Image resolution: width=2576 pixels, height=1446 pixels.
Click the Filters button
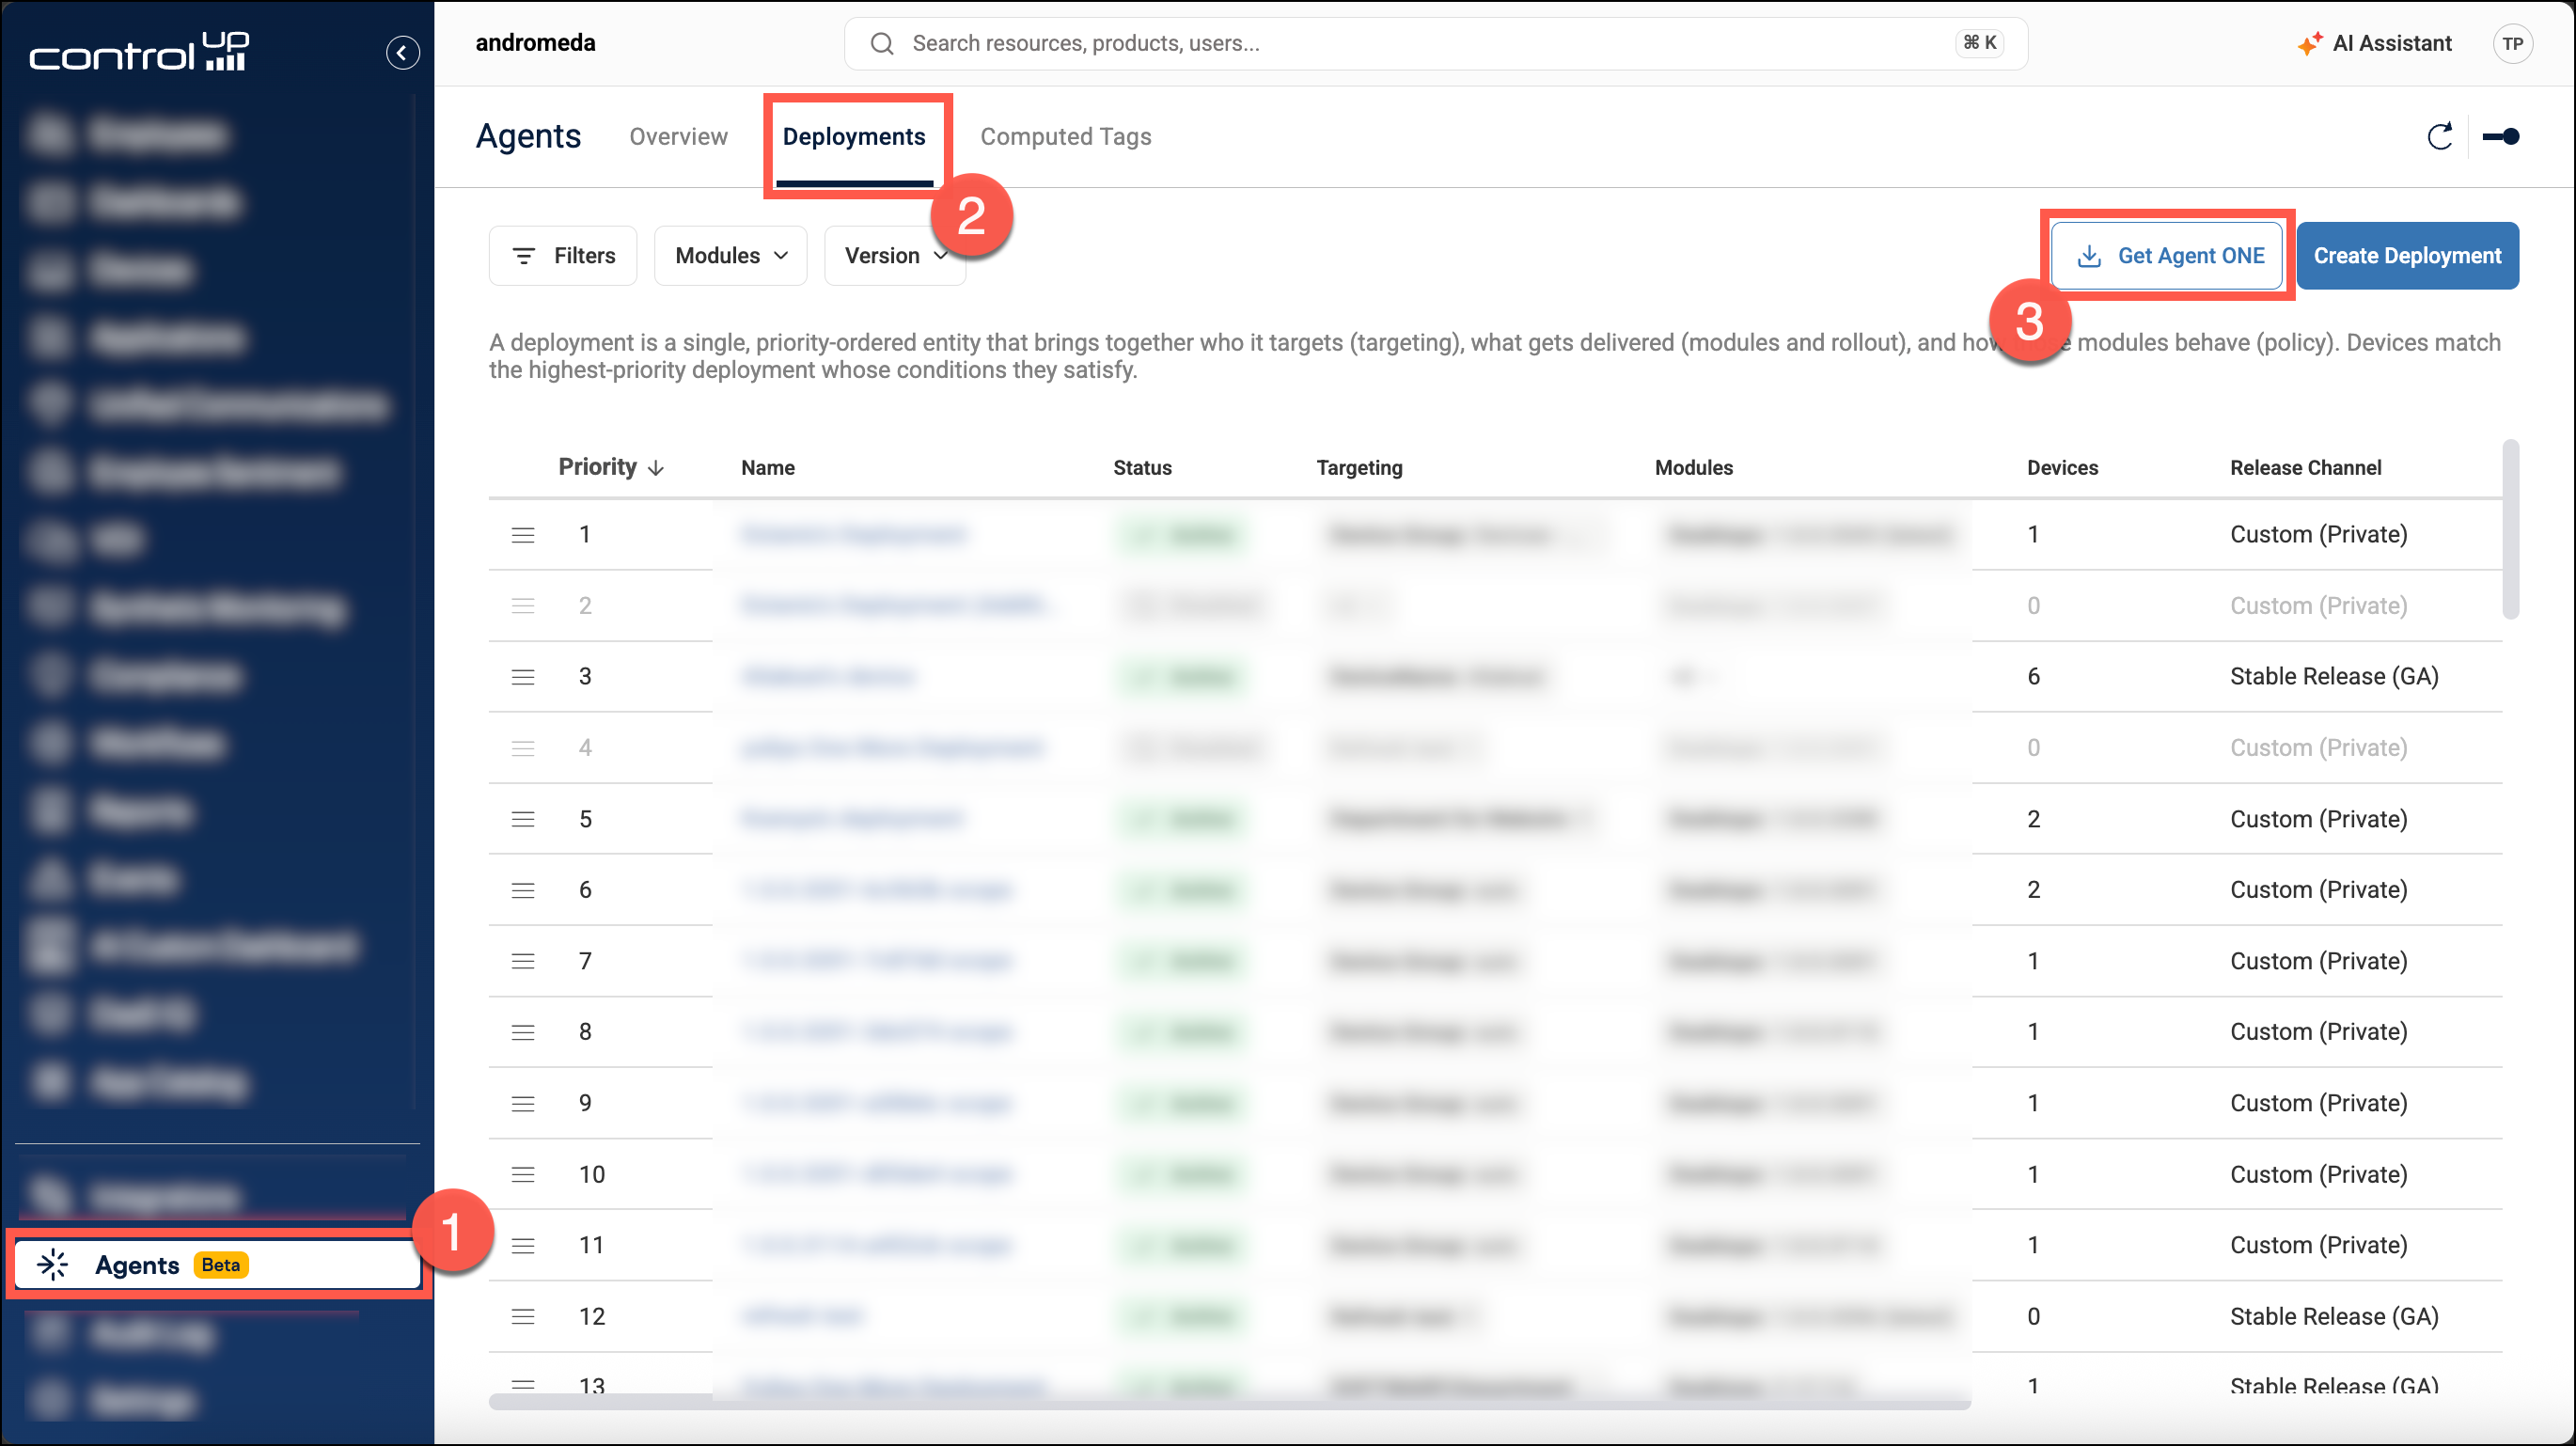[563, 256]
